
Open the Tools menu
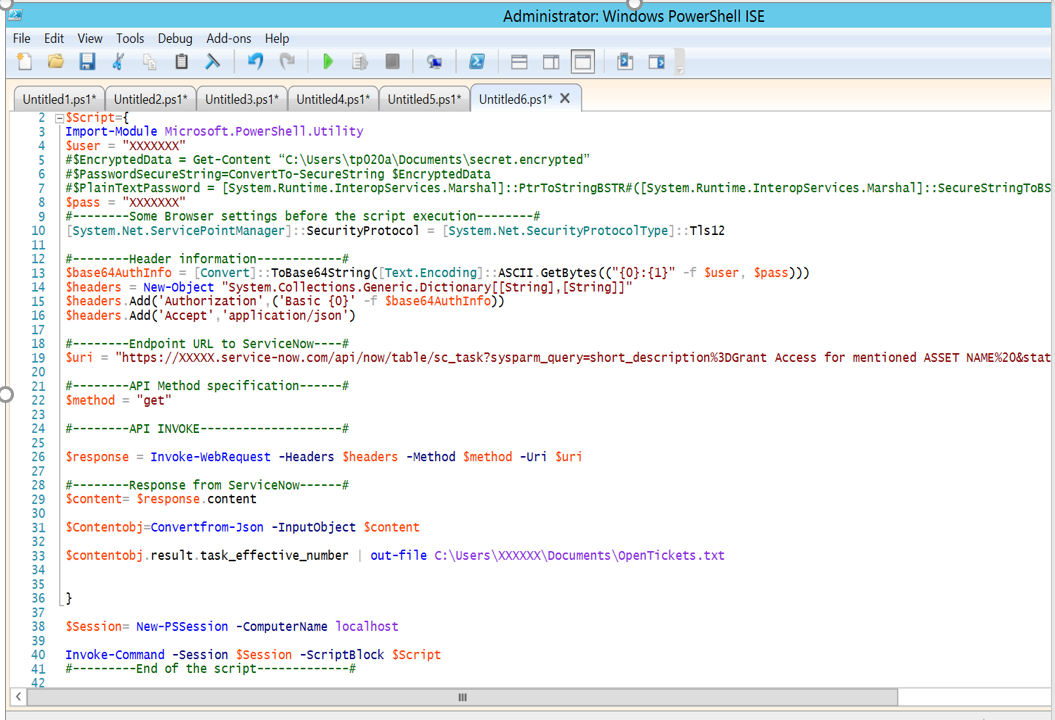(x=130, y=38)
